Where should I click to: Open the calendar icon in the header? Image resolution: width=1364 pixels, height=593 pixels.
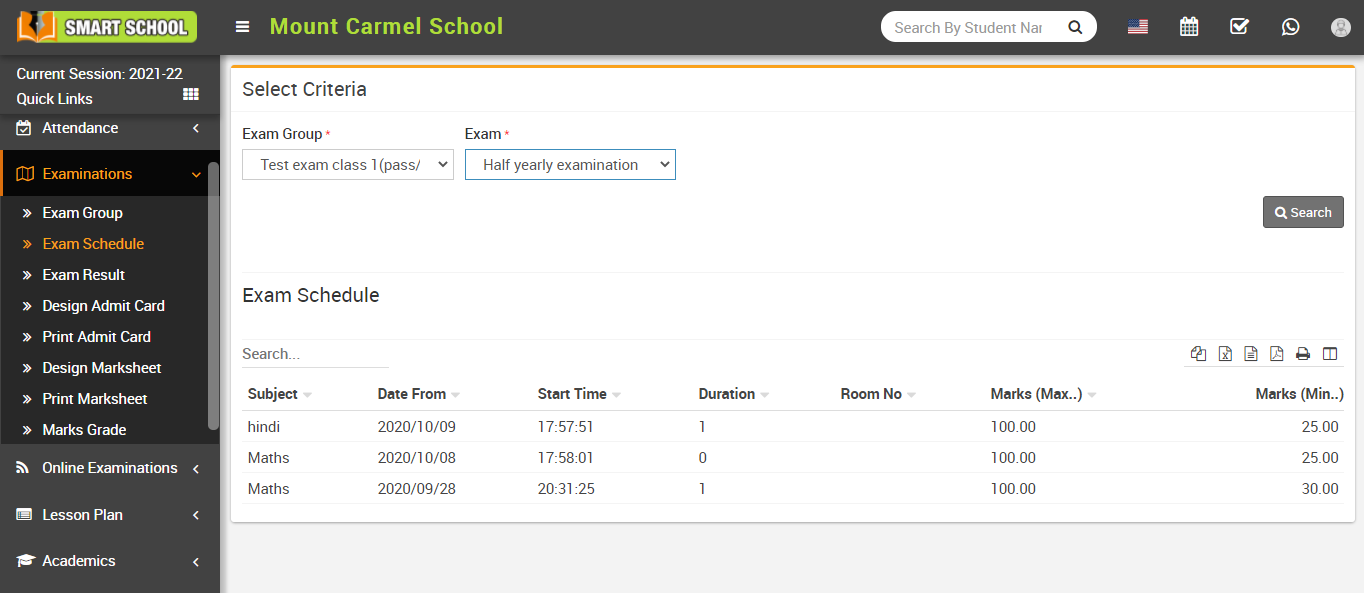coord(1188,26)
